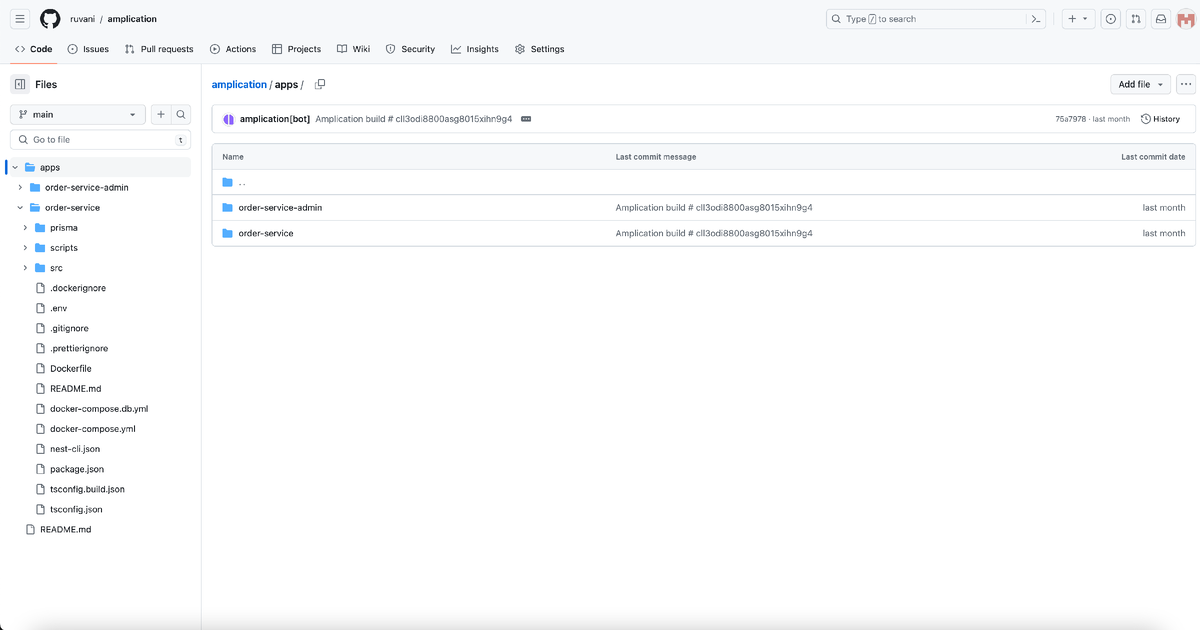Open the Settings tab
Screen dimensions: 1200x630
(x=540, y=49)
